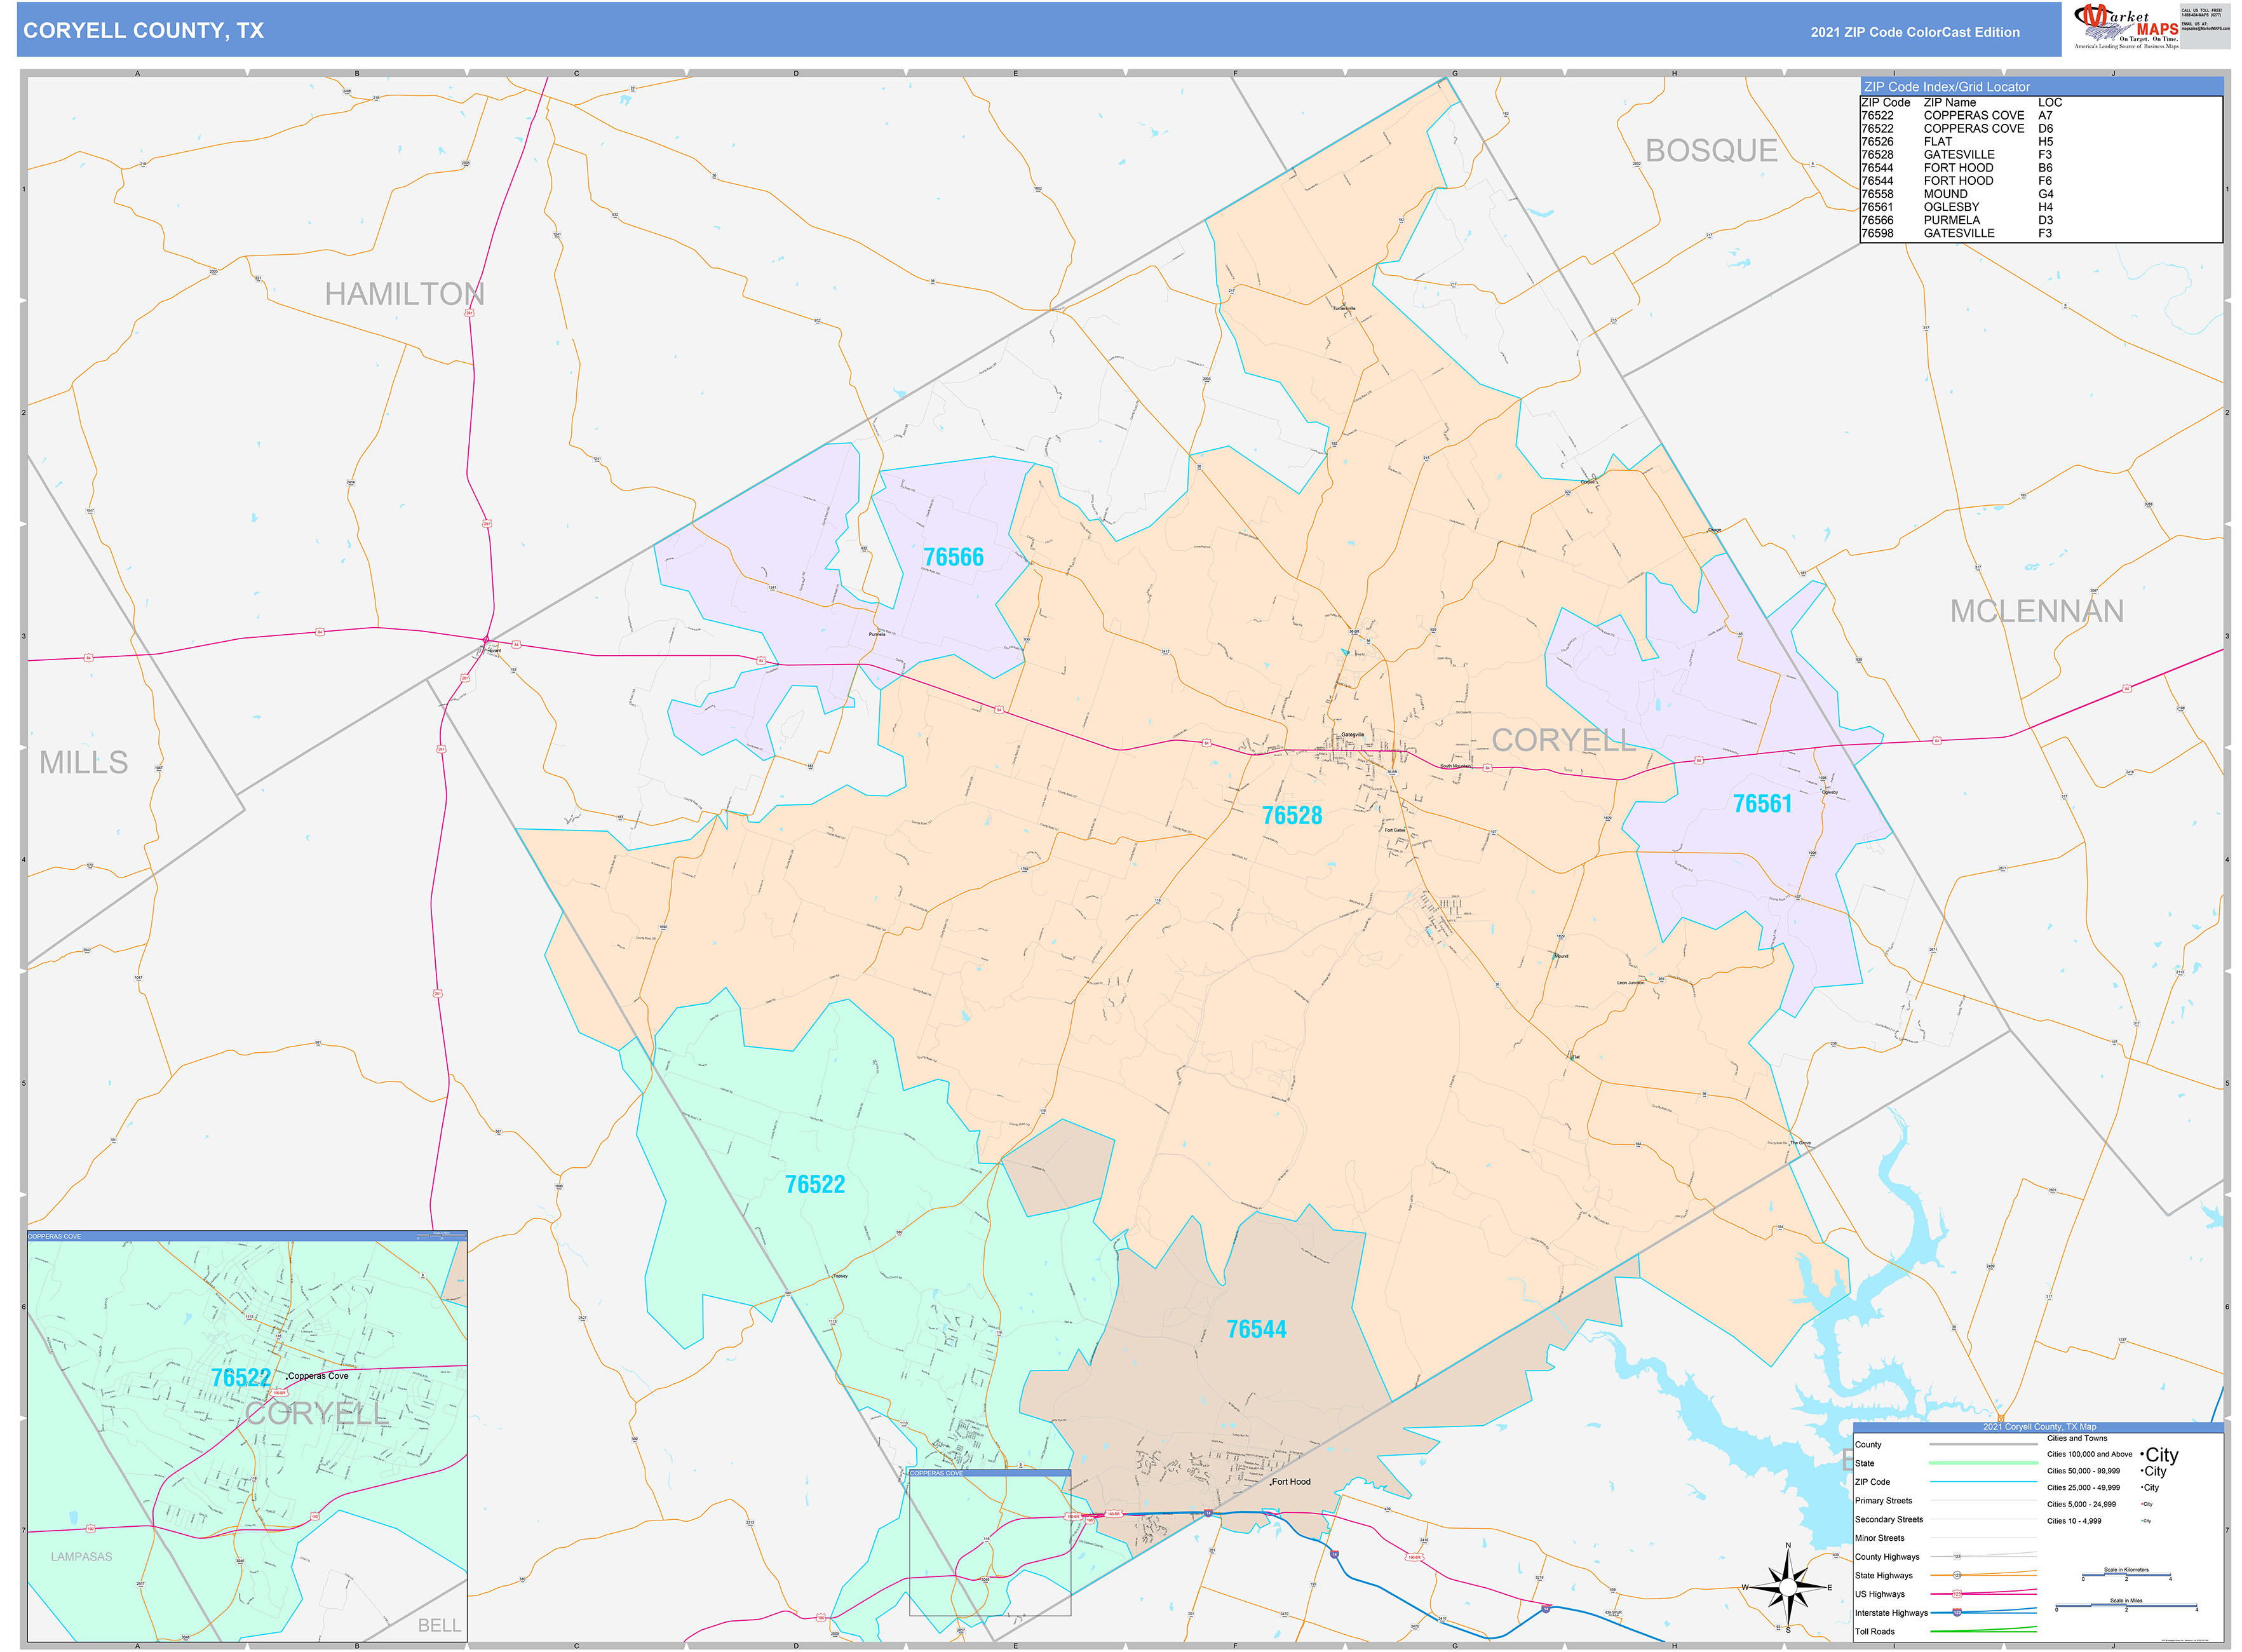Click the LAMPASAS label in inset map
Image resolution: width=2242 pixels, height=1652 pixels.
pos(82,1557)
